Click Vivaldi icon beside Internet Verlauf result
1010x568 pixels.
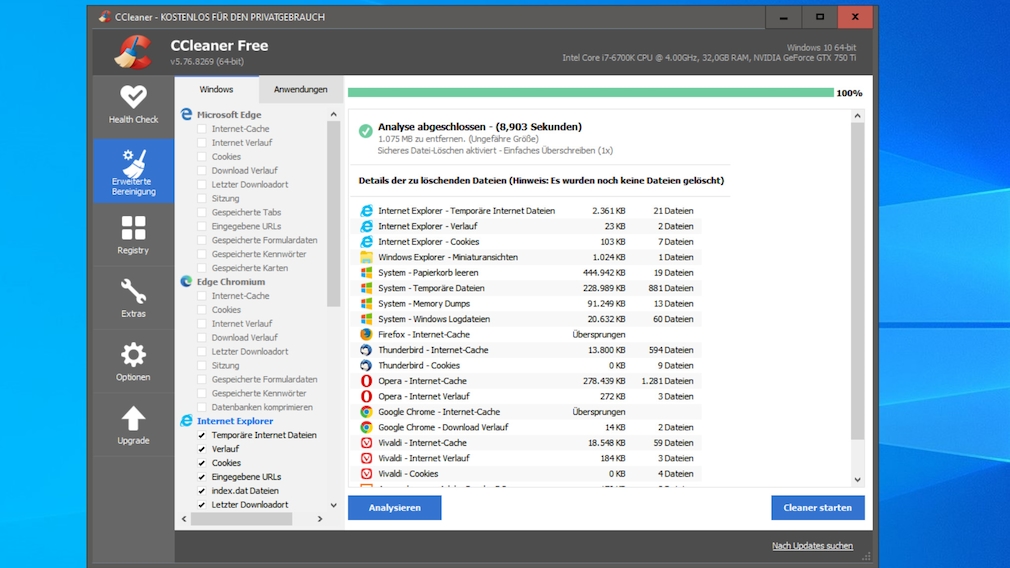pyautogui.click(x=366, y=458)
